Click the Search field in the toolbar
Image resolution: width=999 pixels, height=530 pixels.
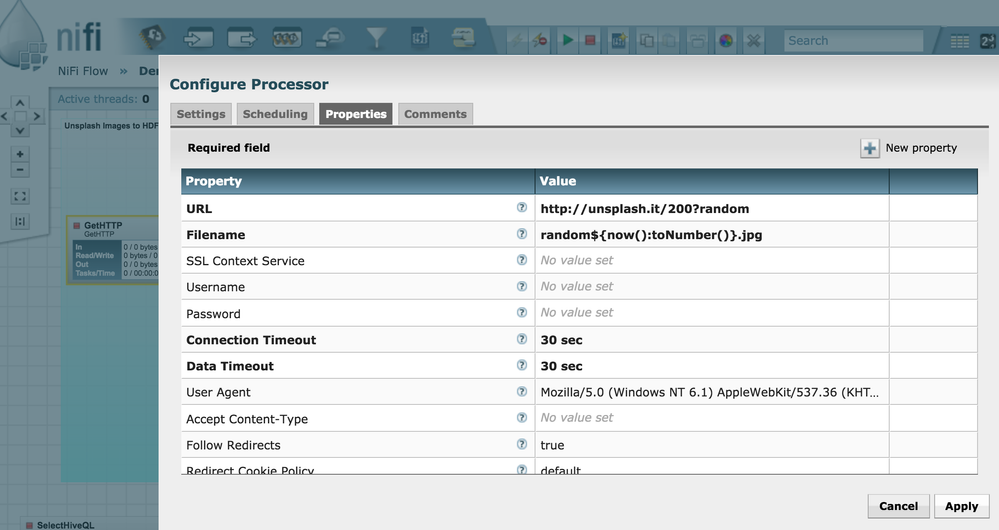tap(852, 41)
